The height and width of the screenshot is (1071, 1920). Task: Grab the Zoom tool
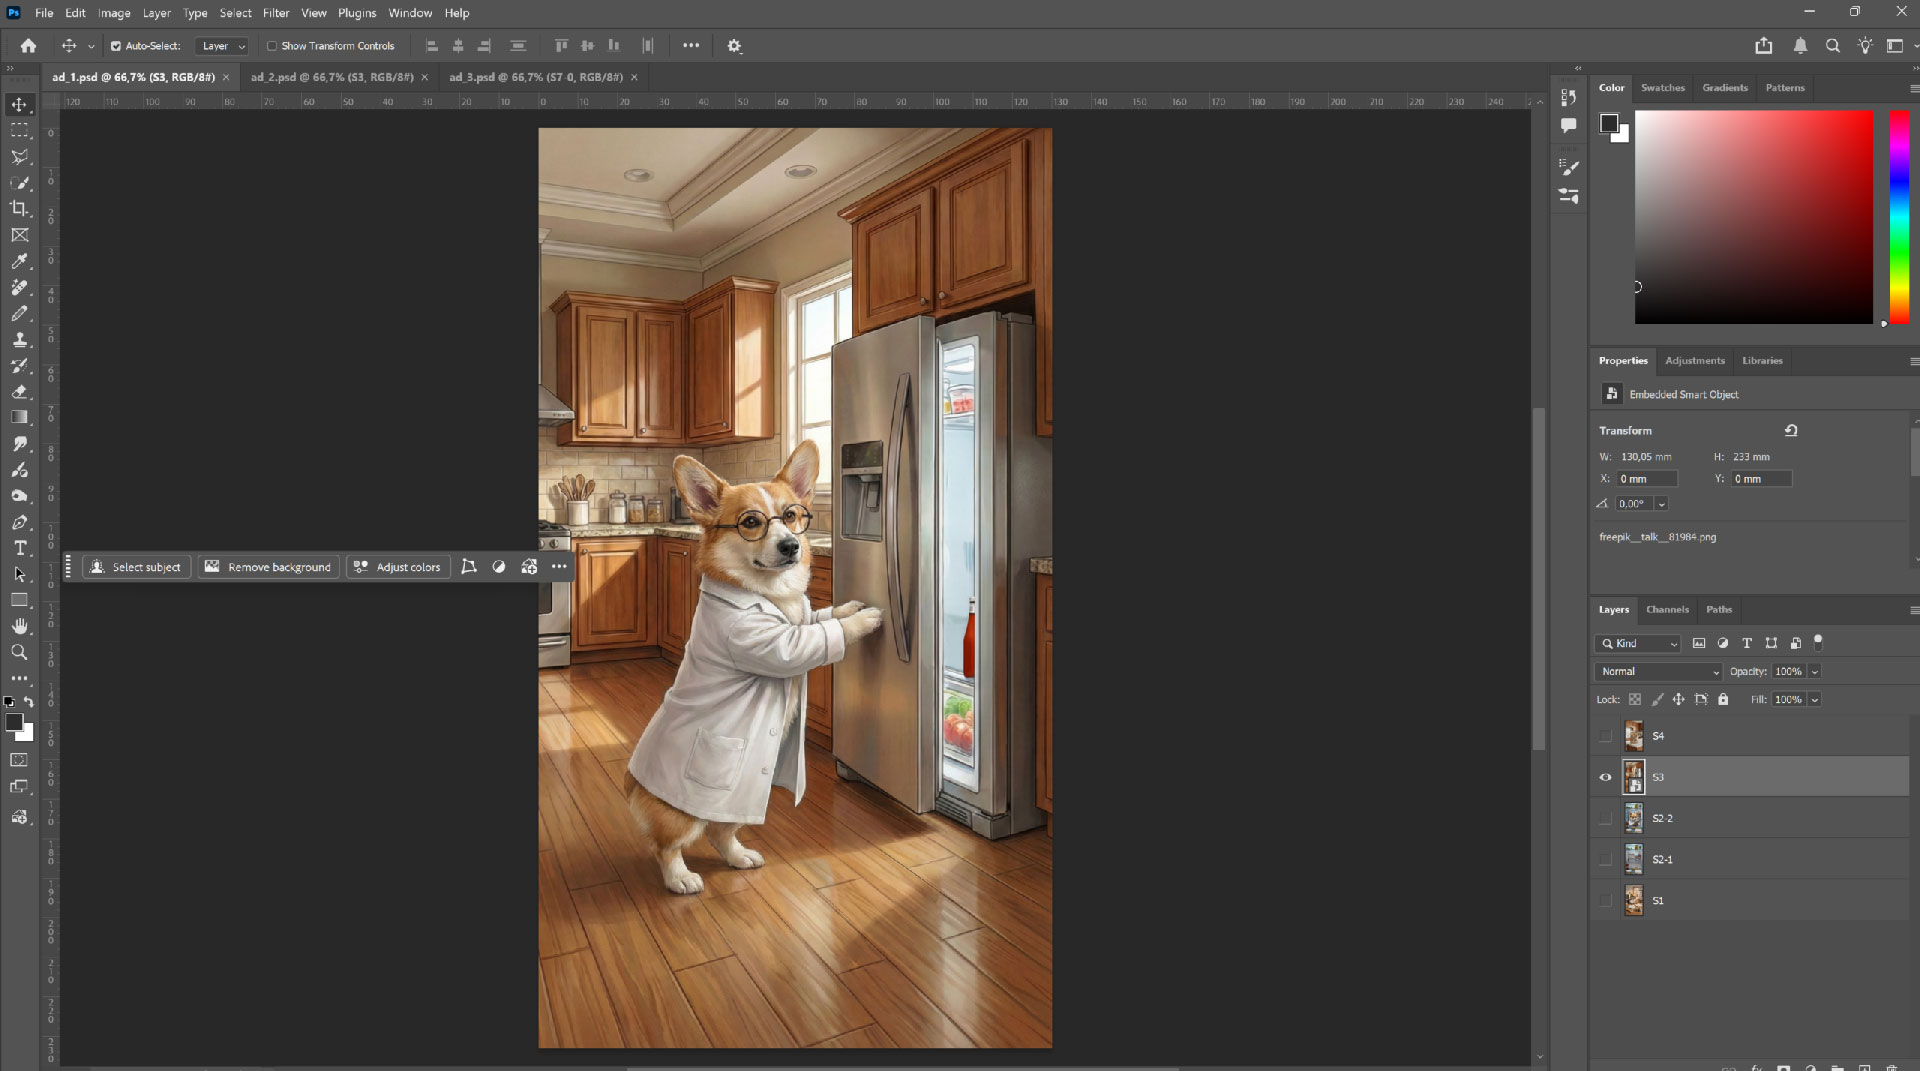pos(19,653)
